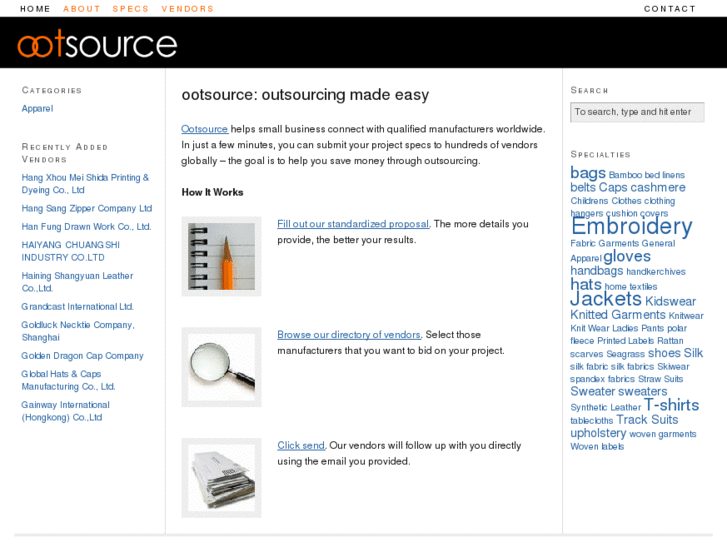Select the 'belts' specialty tag
This screenshot has height=545, width=727.
click(583, 187)
